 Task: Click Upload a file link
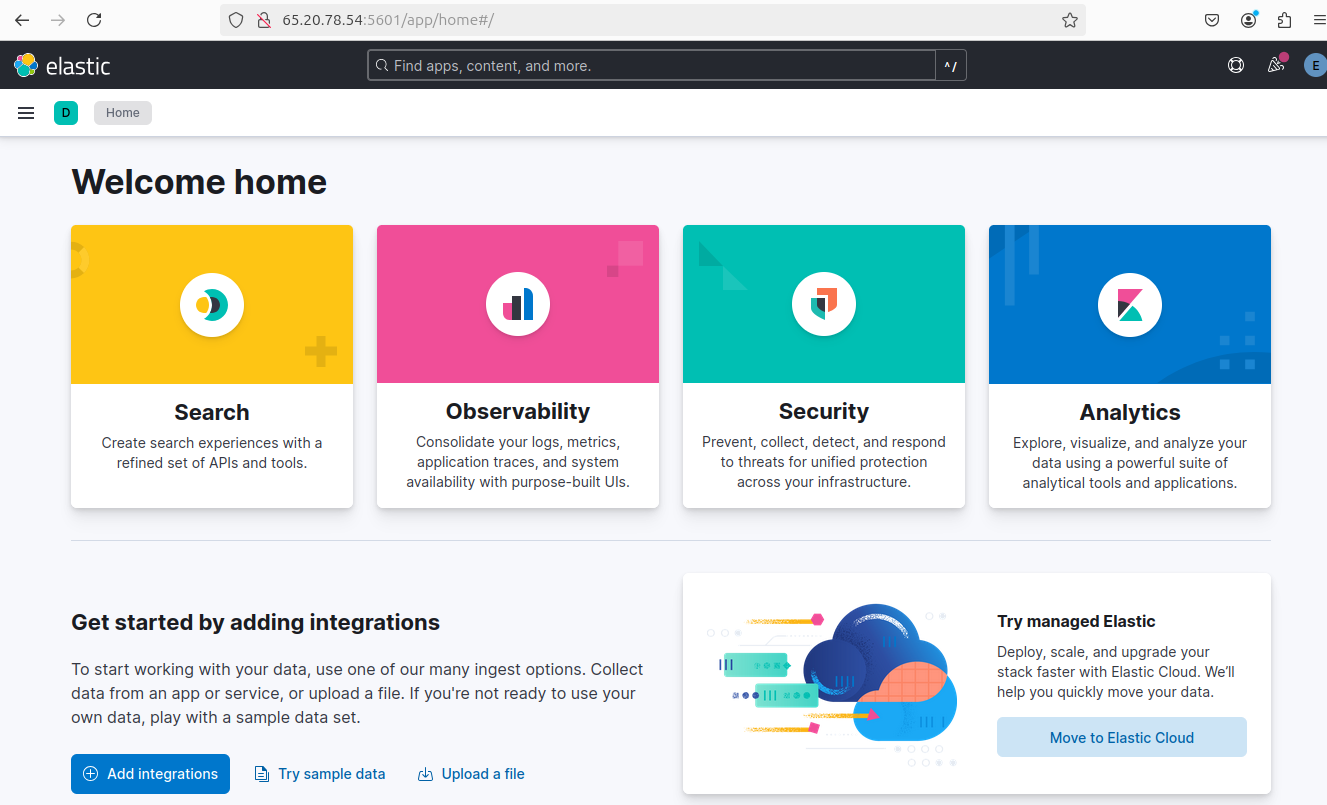(471, 774)
